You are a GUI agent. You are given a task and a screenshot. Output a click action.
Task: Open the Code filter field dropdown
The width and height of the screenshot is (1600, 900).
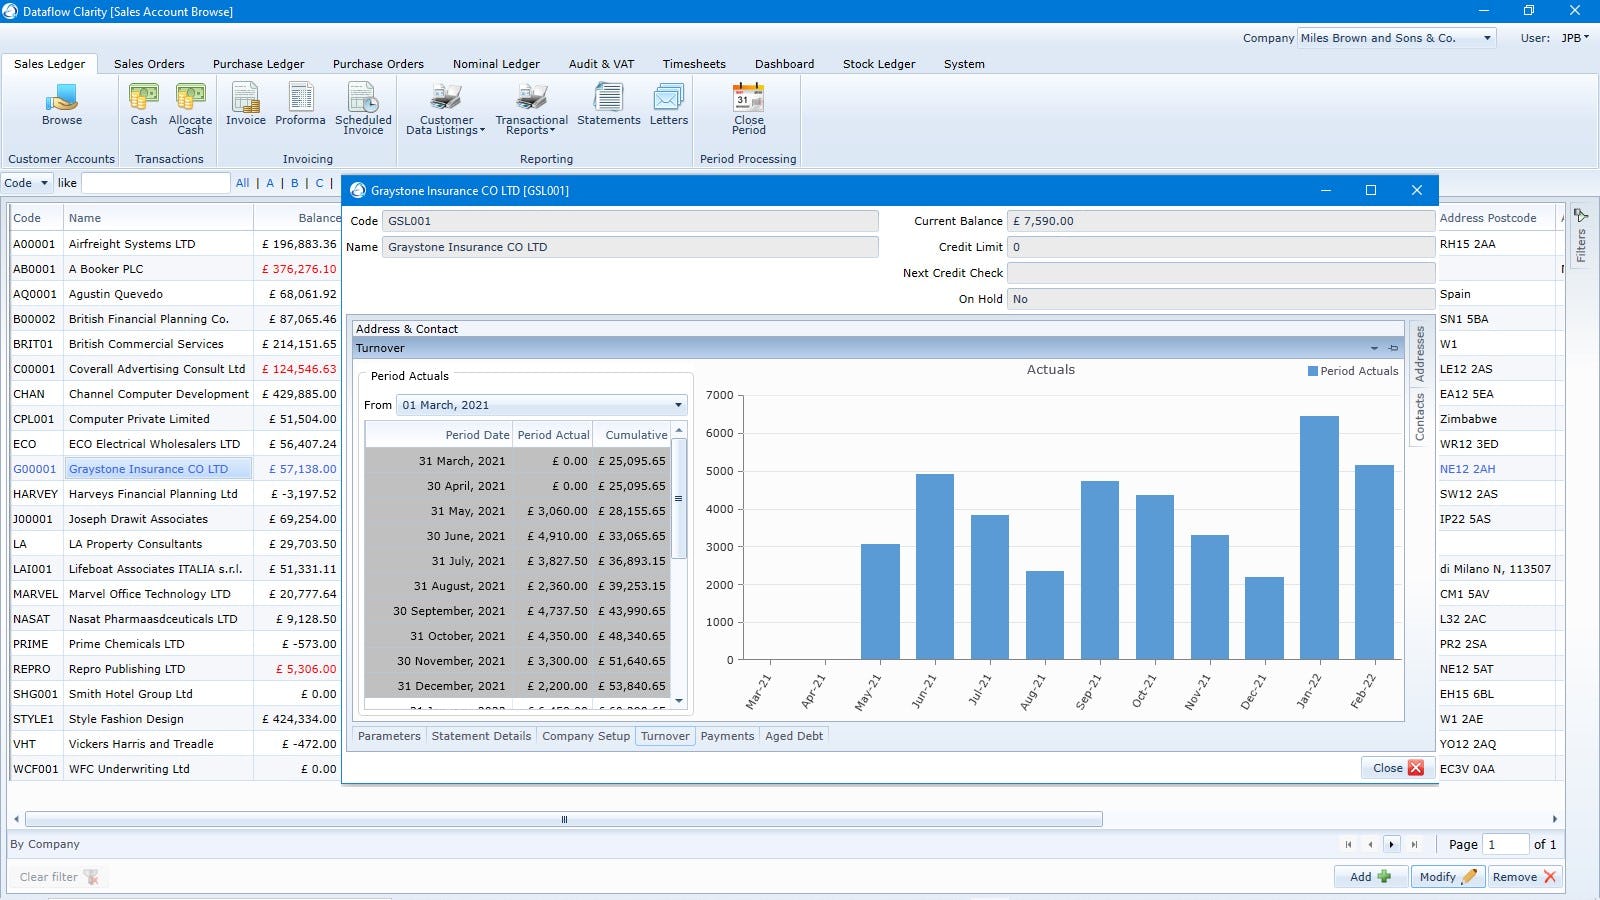point(44,183)
